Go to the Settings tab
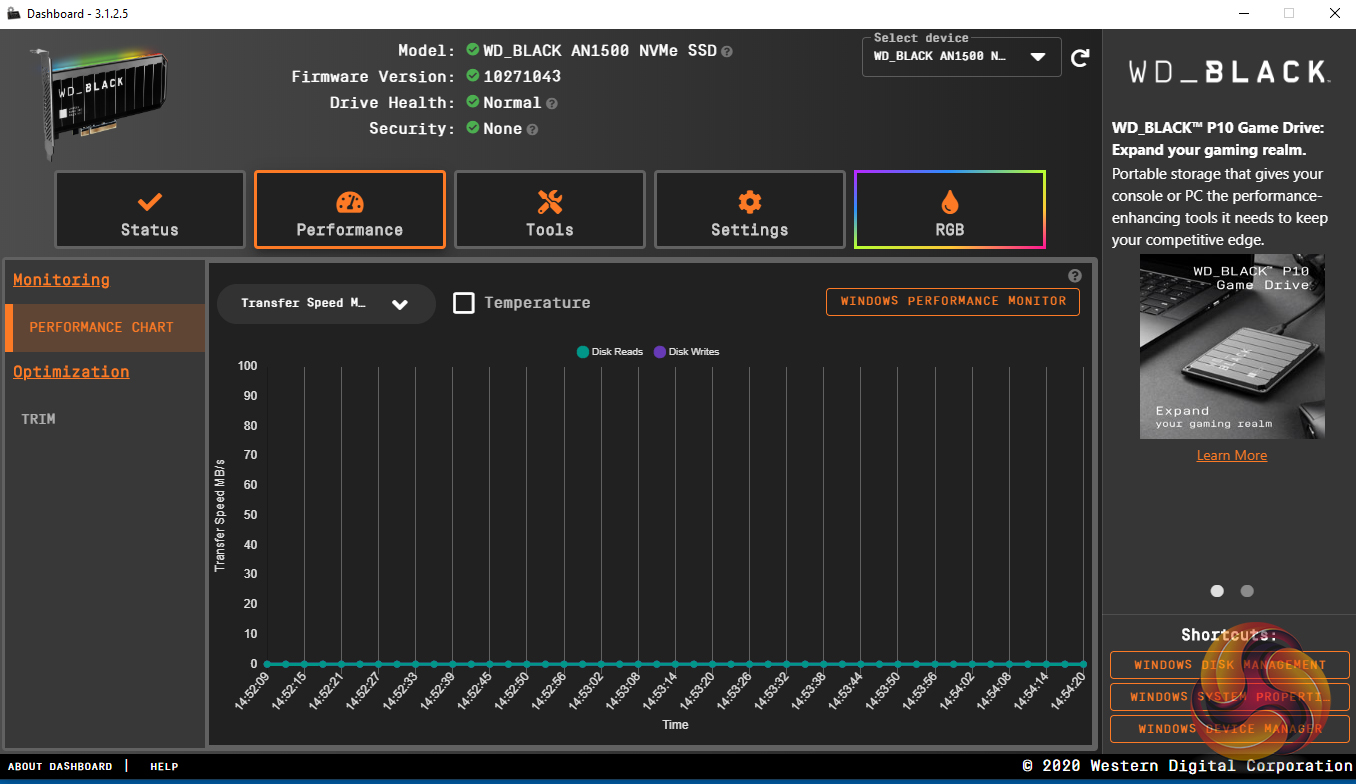The image size is (1356, 784). 750,210
